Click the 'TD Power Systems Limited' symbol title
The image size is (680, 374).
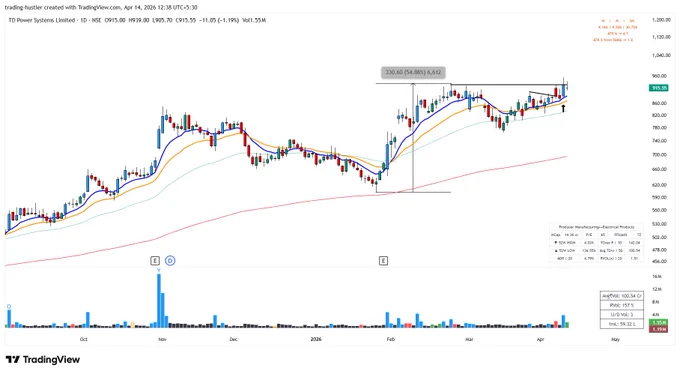[x=42, y=20]
